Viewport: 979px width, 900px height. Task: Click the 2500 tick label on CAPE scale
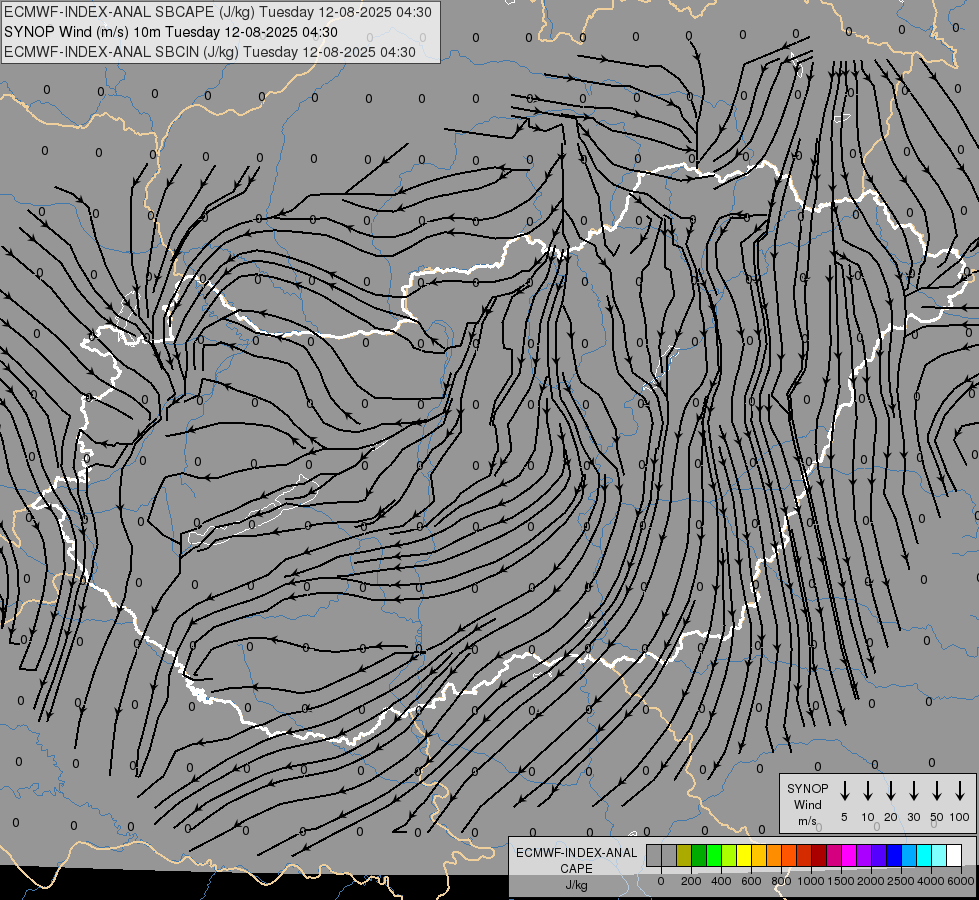click(x=901, y=881)
